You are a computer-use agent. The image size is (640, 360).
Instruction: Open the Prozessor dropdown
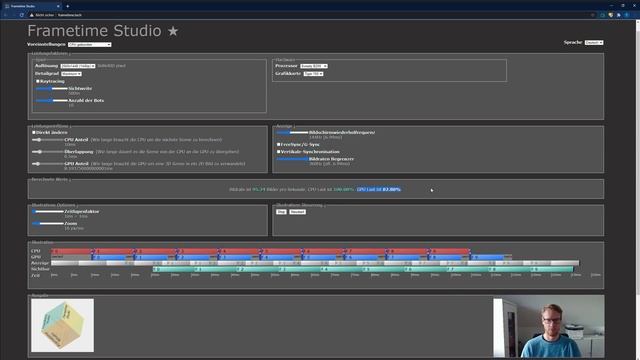(x=313, y=66)
